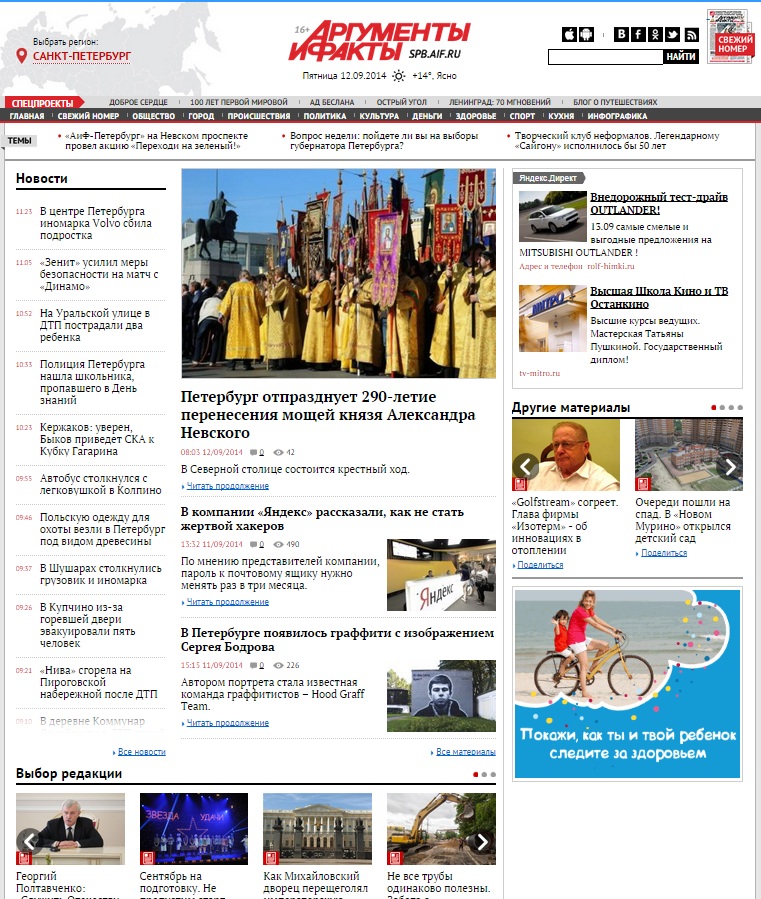Open Зенит security measures news item

(x=99, y=274)
